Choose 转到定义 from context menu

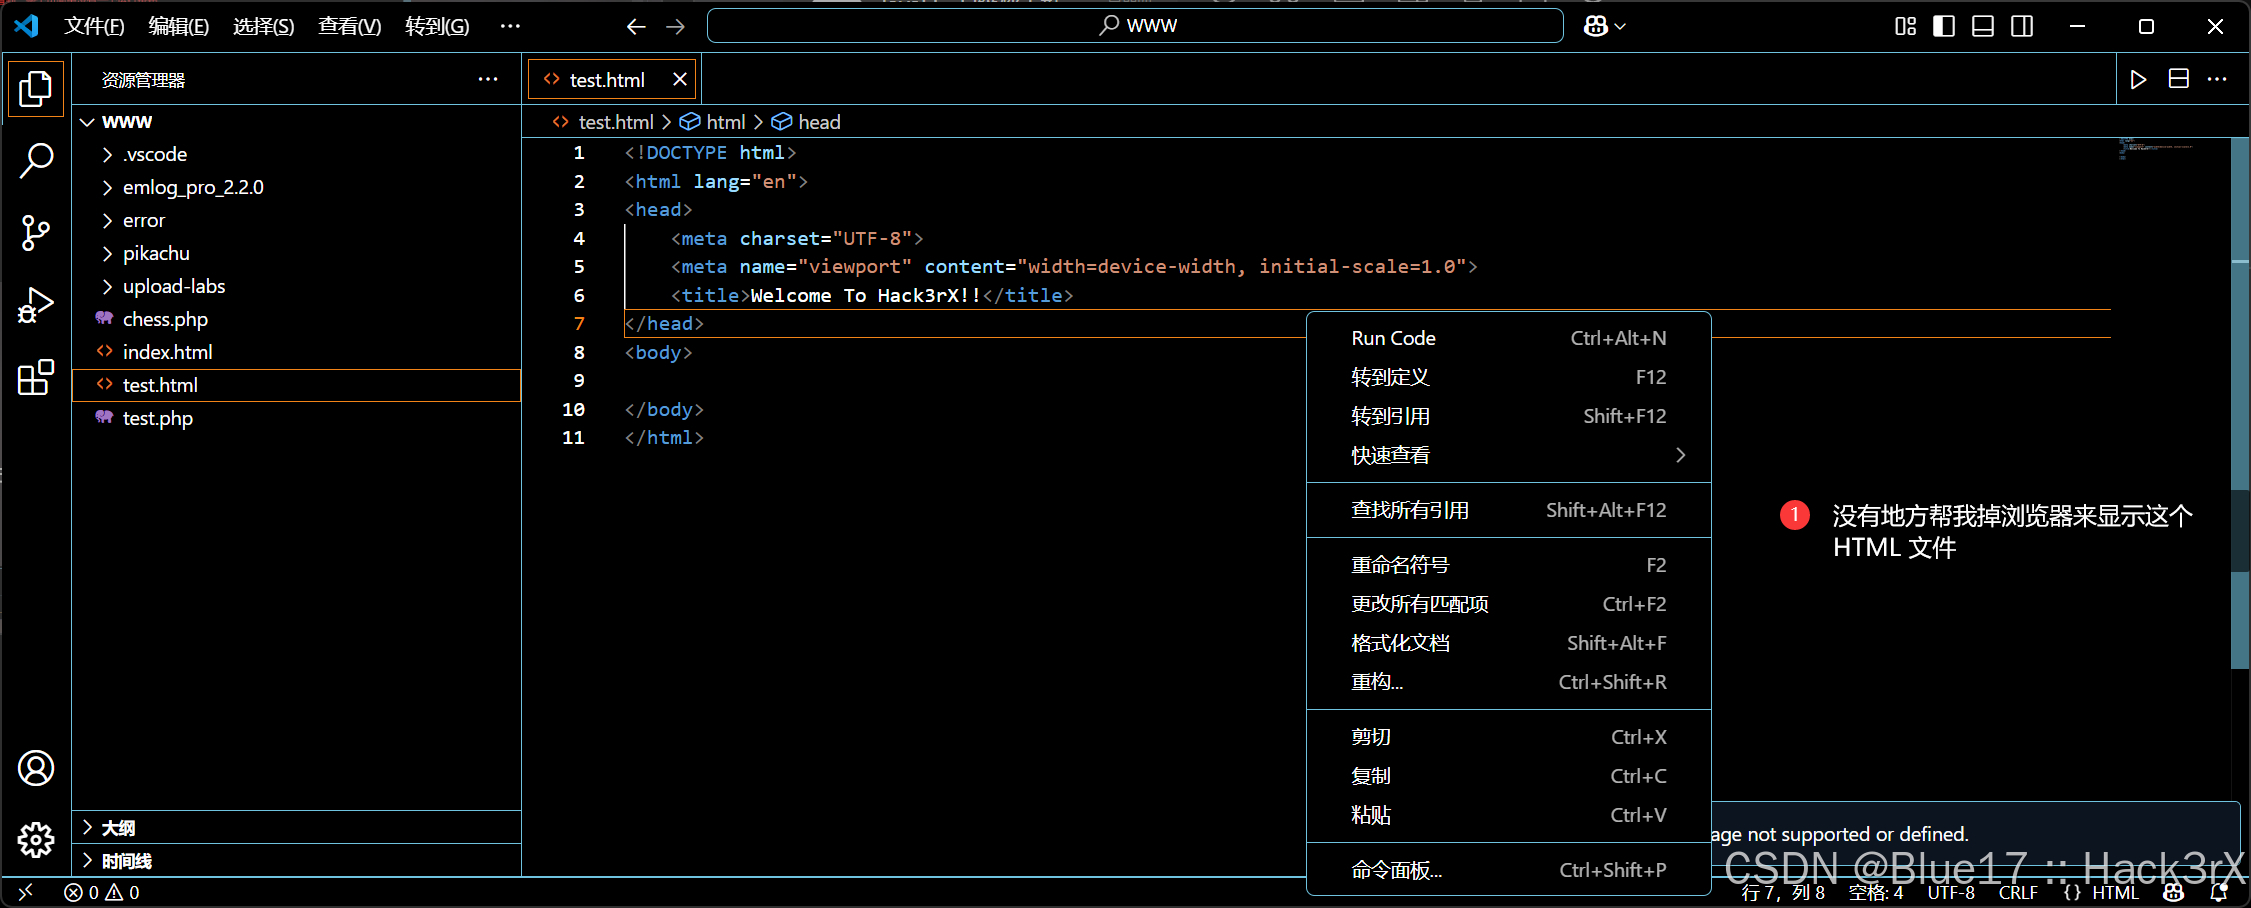(x=1509, y=377)
